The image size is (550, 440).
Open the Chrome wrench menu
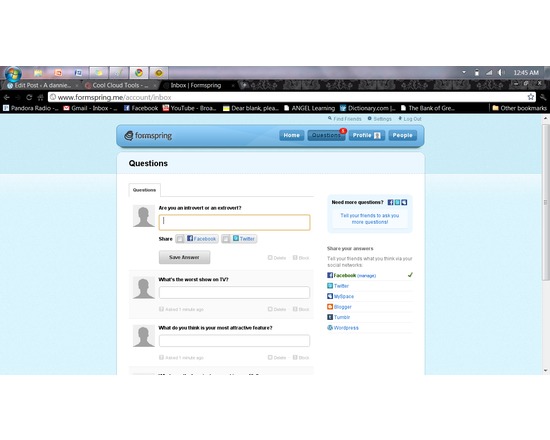[543, 97]
